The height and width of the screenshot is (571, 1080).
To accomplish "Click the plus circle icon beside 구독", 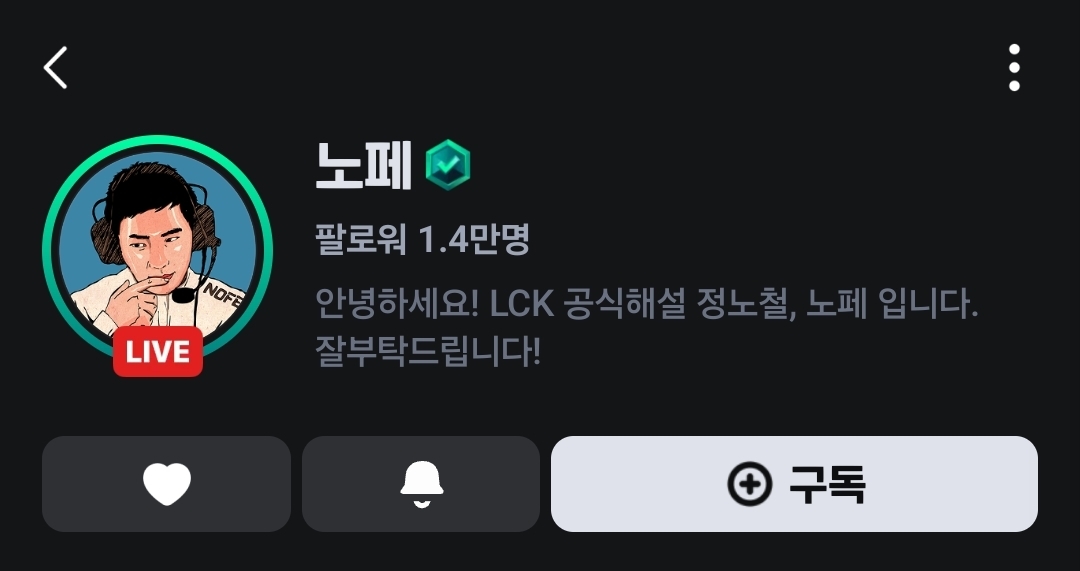I will (x=749, y=484).
